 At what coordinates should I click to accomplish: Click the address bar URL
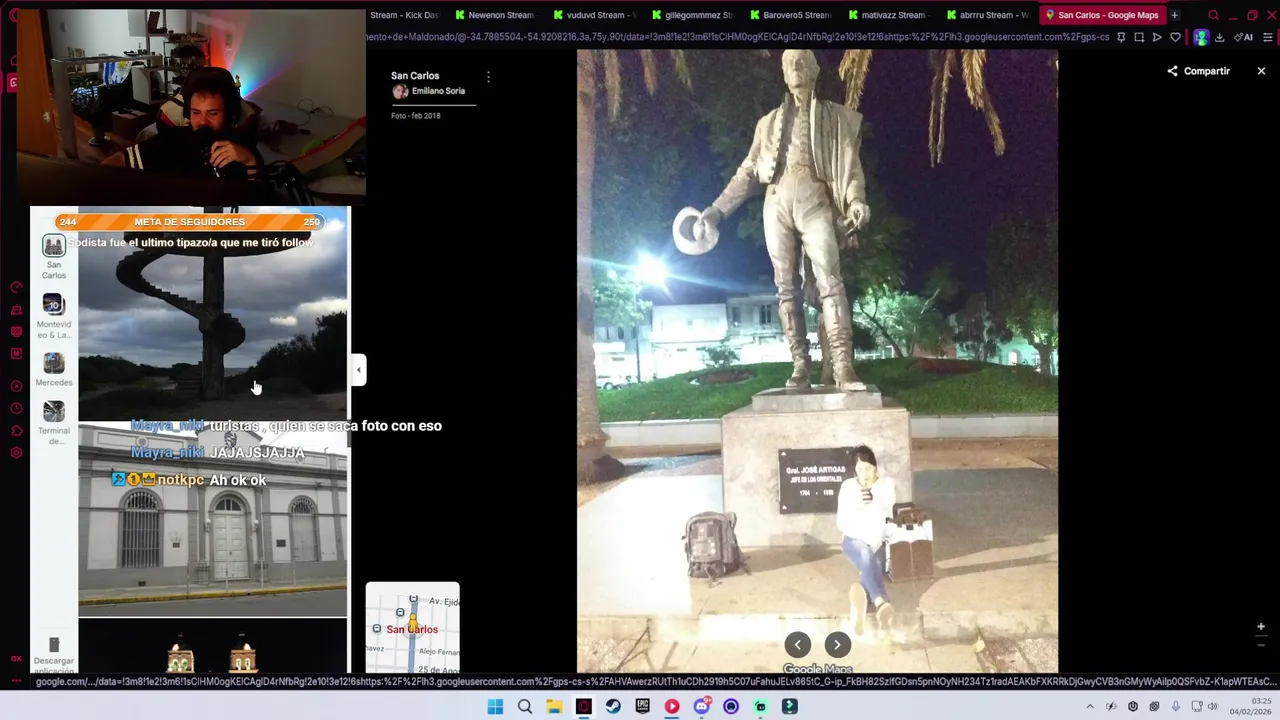[x=738, y=37]
